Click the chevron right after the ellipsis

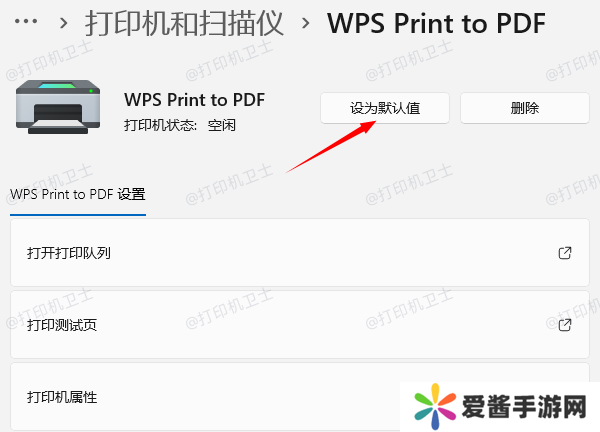click(64, 23)
